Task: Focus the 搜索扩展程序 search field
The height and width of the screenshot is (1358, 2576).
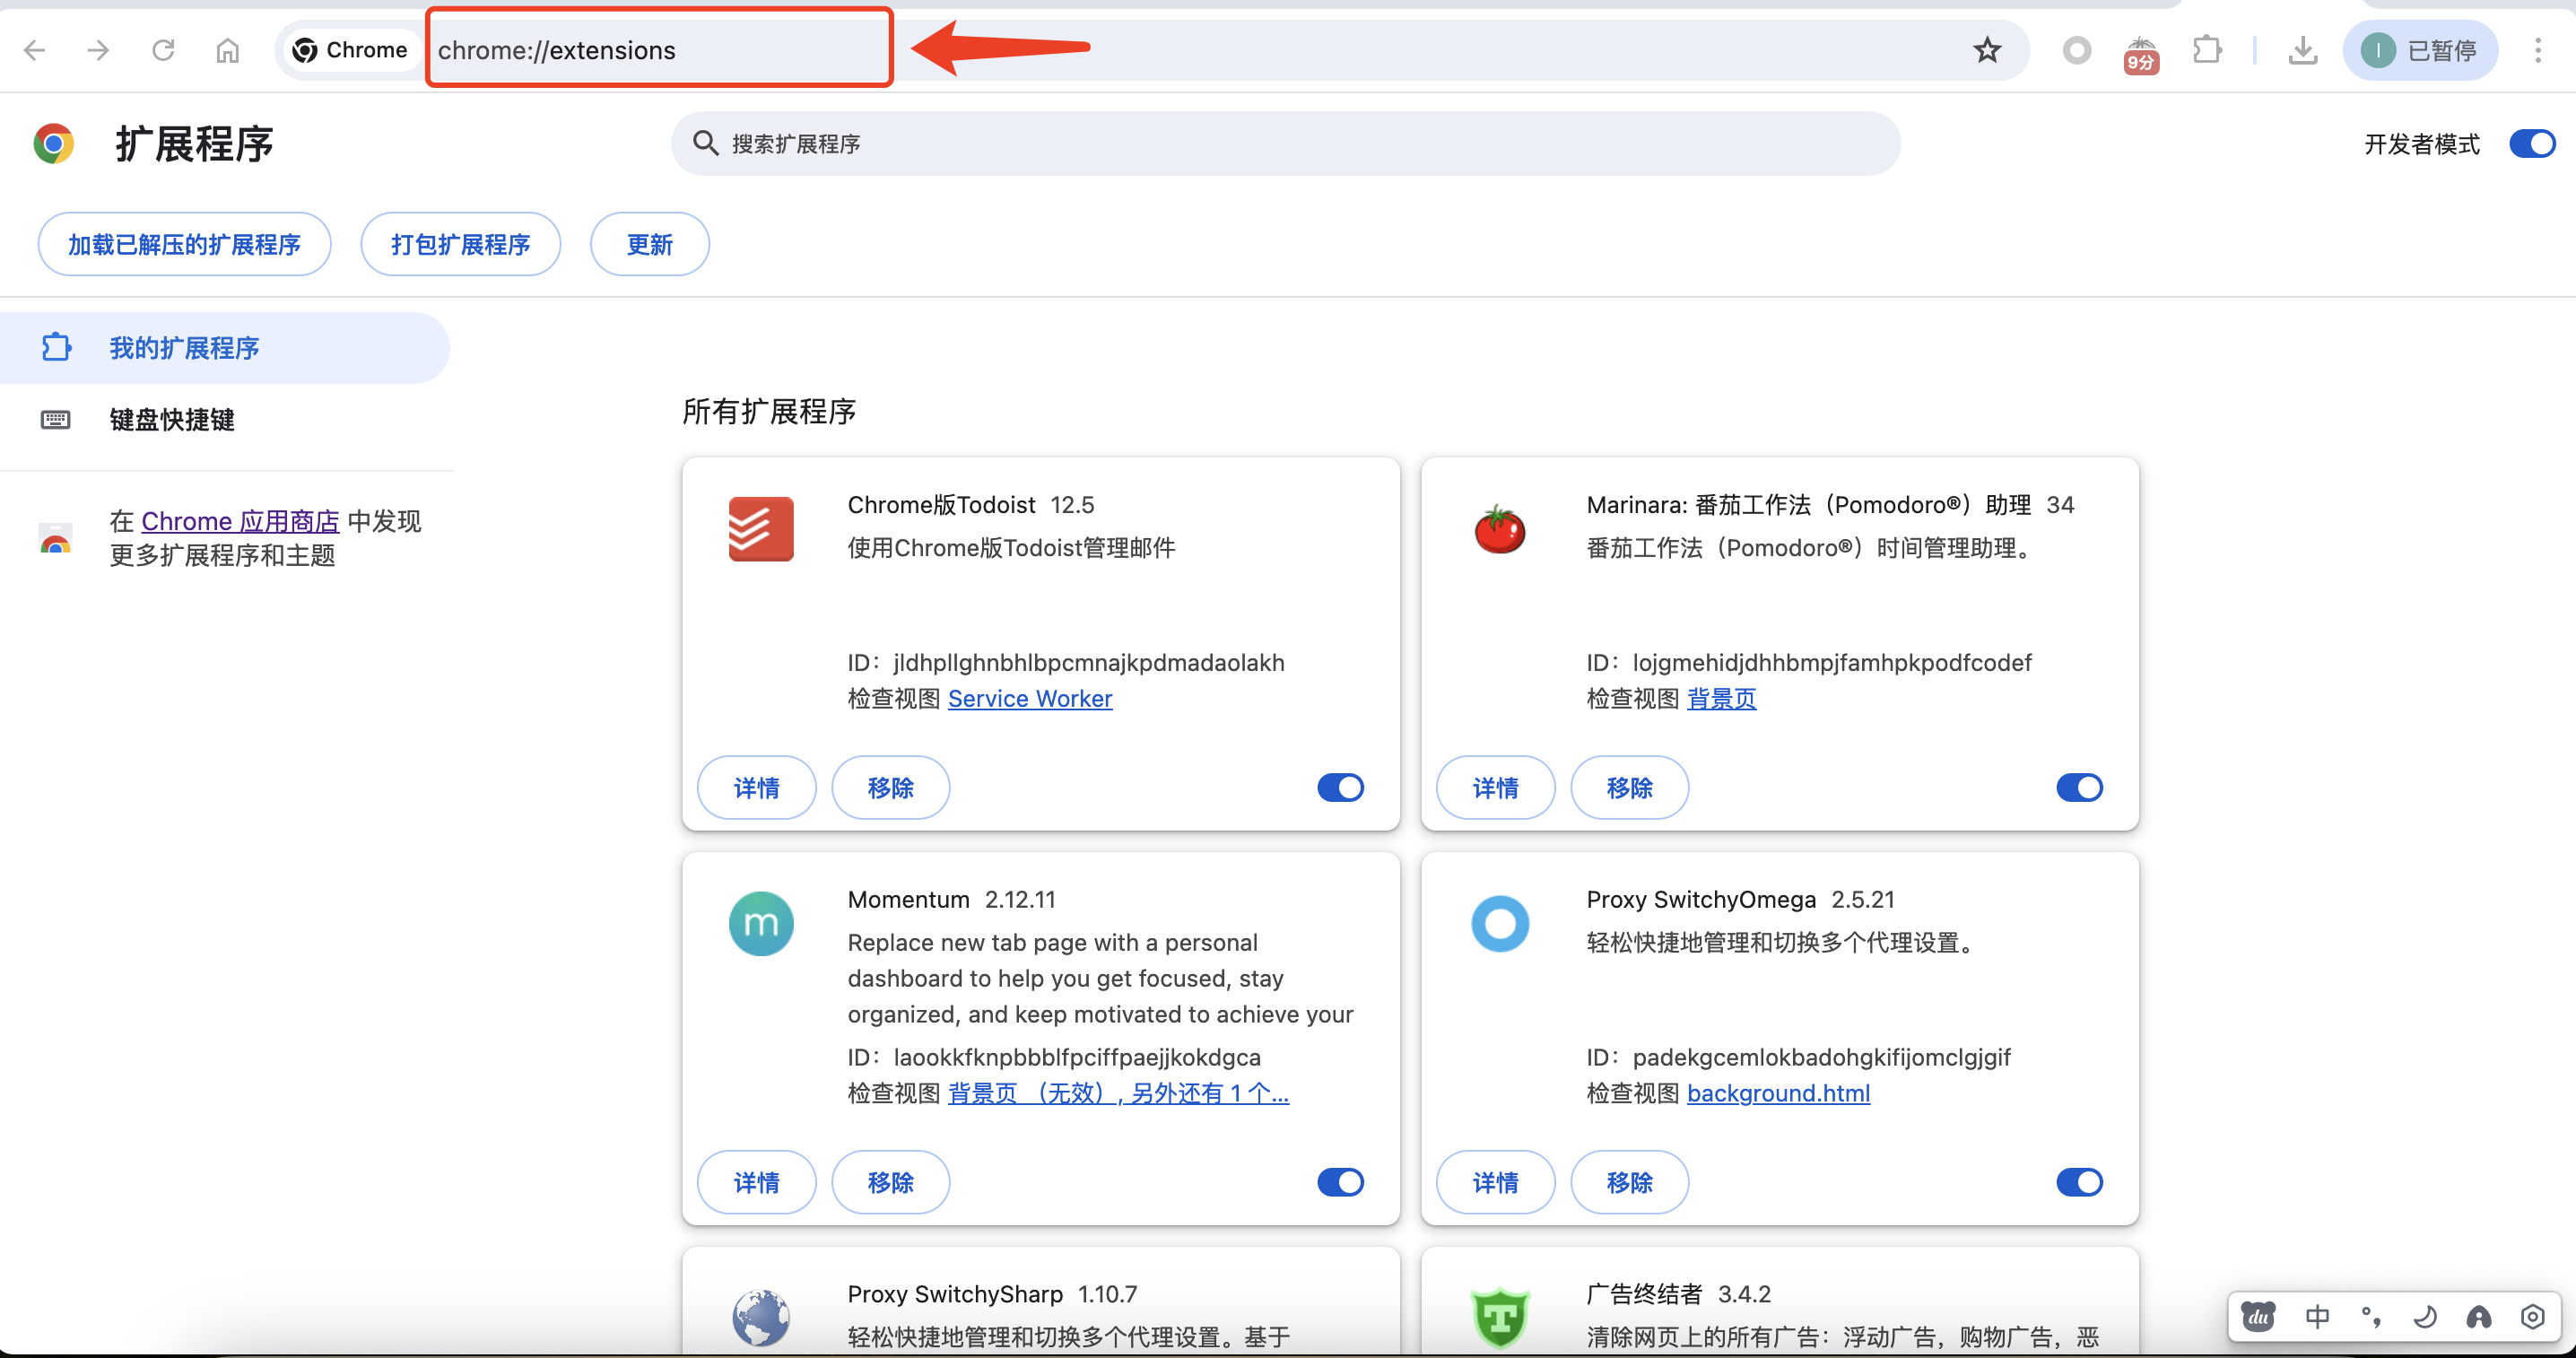Action: click(1285, 144)
